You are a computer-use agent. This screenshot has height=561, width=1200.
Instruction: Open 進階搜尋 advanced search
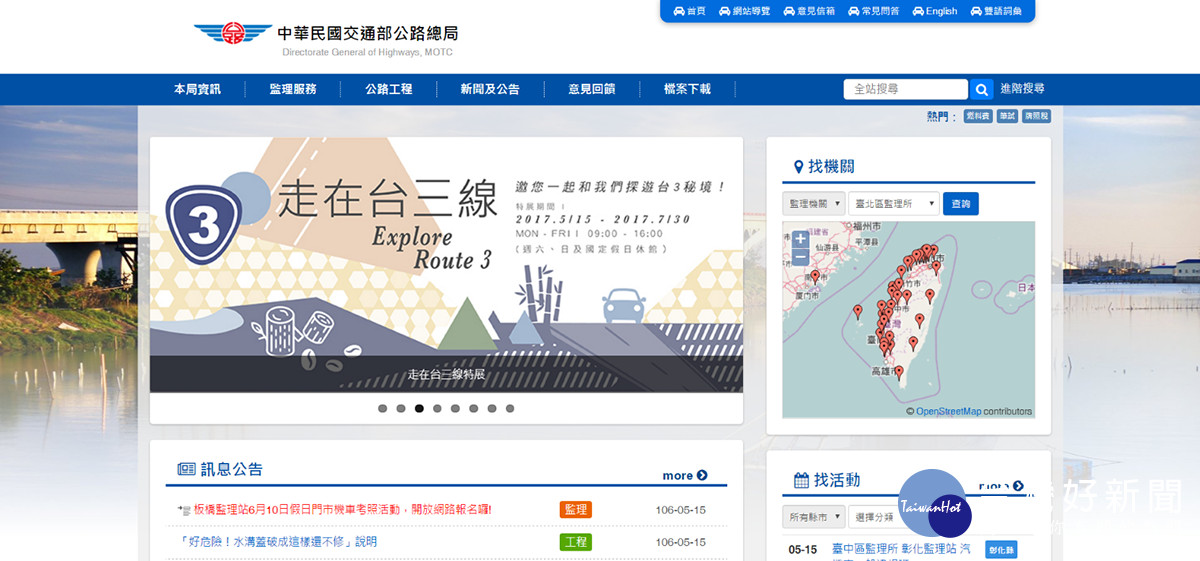point(1022,89)
